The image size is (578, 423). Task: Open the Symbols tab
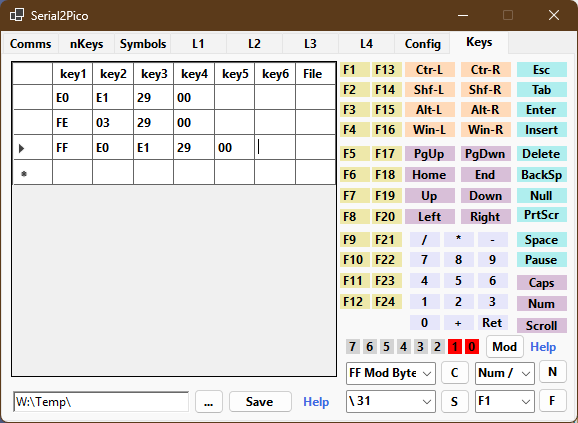(x=143, y=44)
